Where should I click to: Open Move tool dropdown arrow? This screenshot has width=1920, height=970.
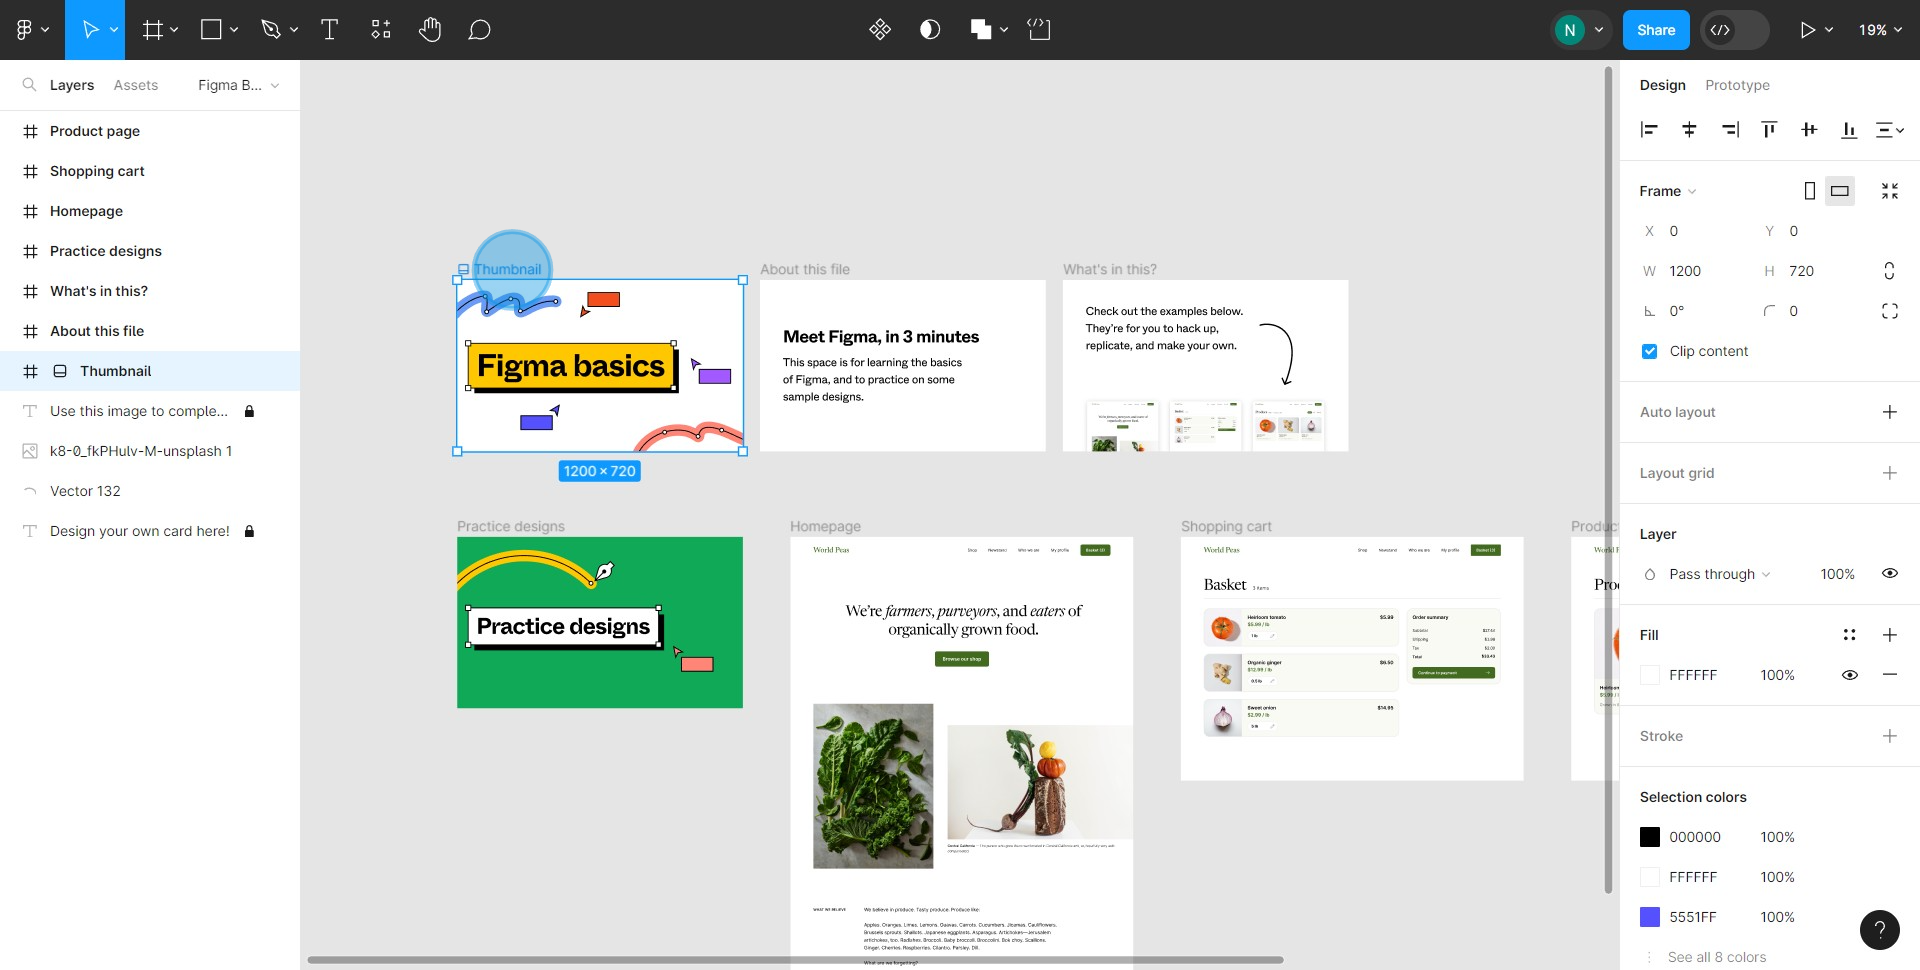point(114,30)
